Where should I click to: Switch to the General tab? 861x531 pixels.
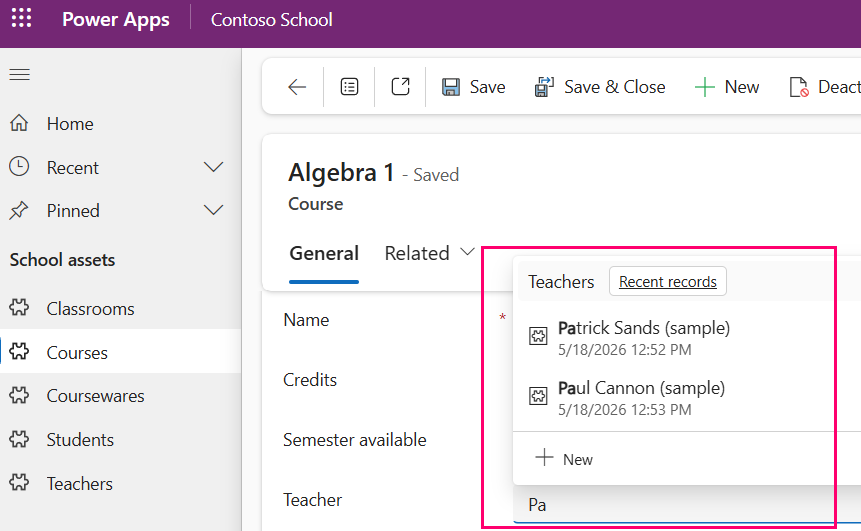(x=324, y=253)
